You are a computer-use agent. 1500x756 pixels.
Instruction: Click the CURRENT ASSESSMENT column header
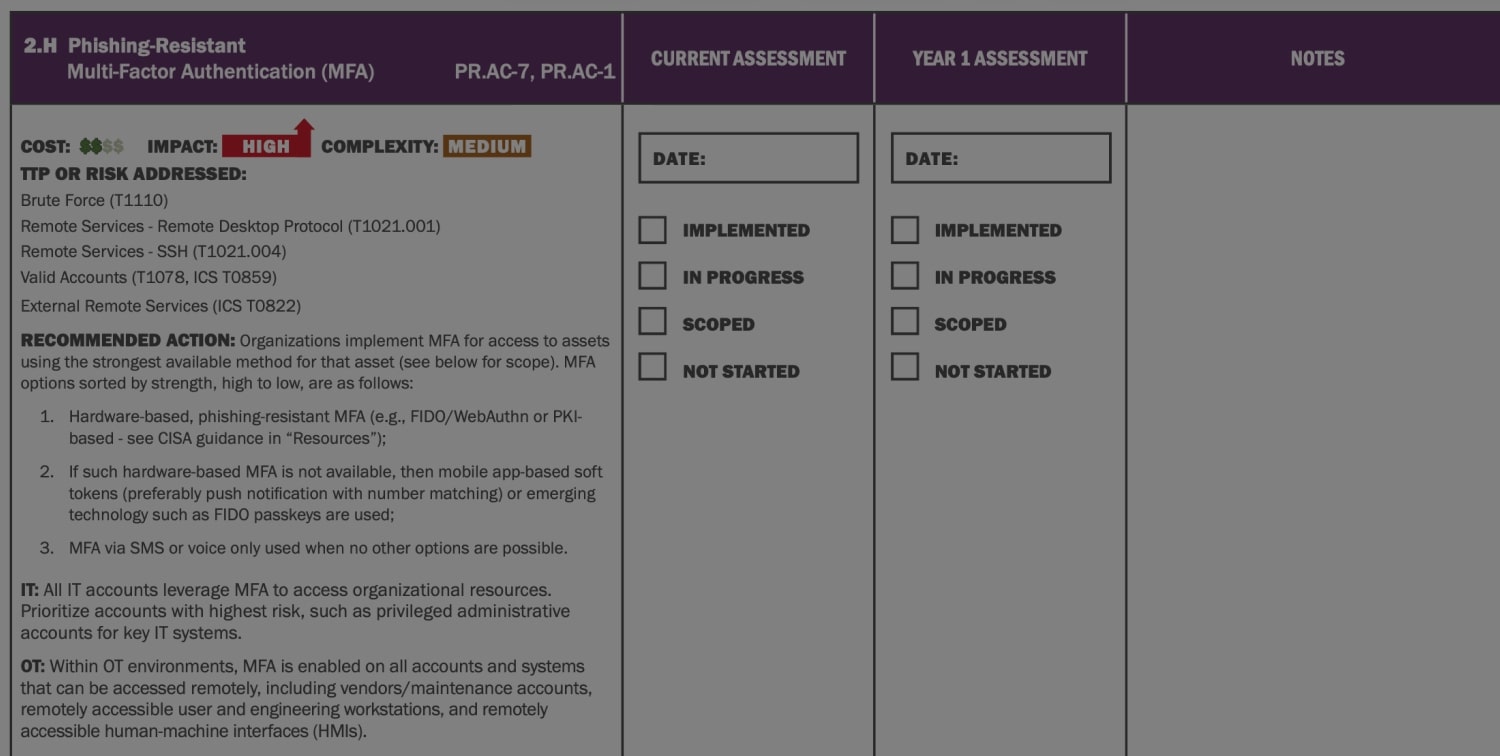click(748, 58)
